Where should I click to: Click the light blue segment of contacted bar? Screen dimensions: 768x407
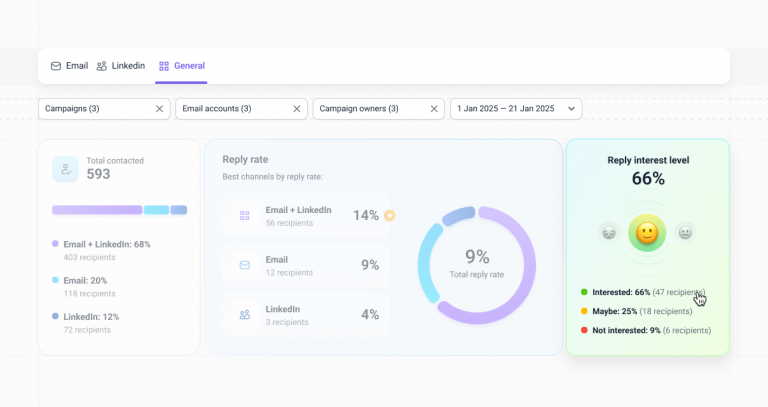tap(156, 210)
